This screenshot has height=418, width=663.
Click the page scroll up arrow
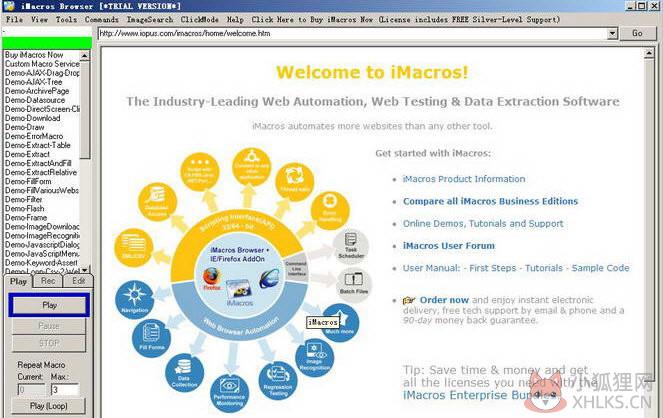point(649,53)
